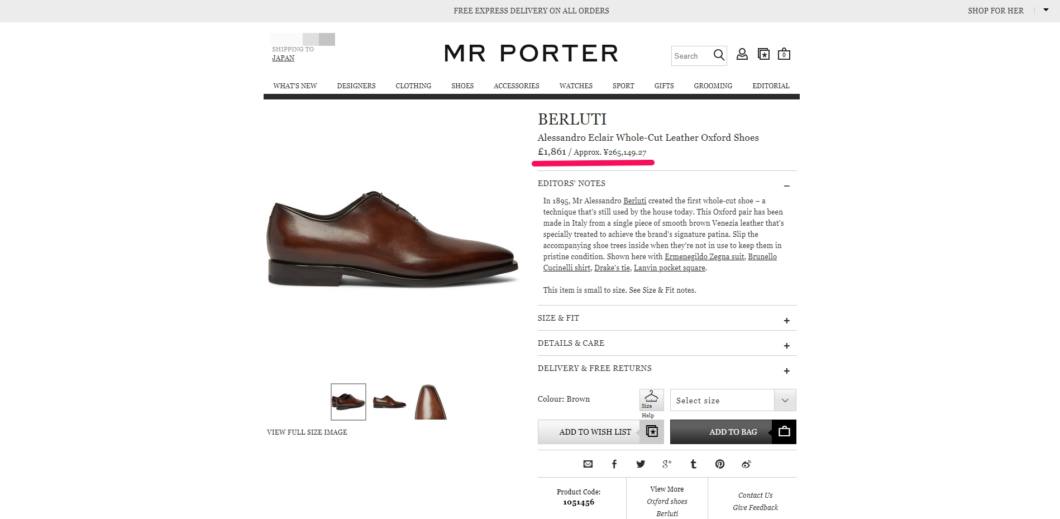Share product on Facebook
The width and height of the screenshot is (1060, 519).
click(x=614, y=464)
